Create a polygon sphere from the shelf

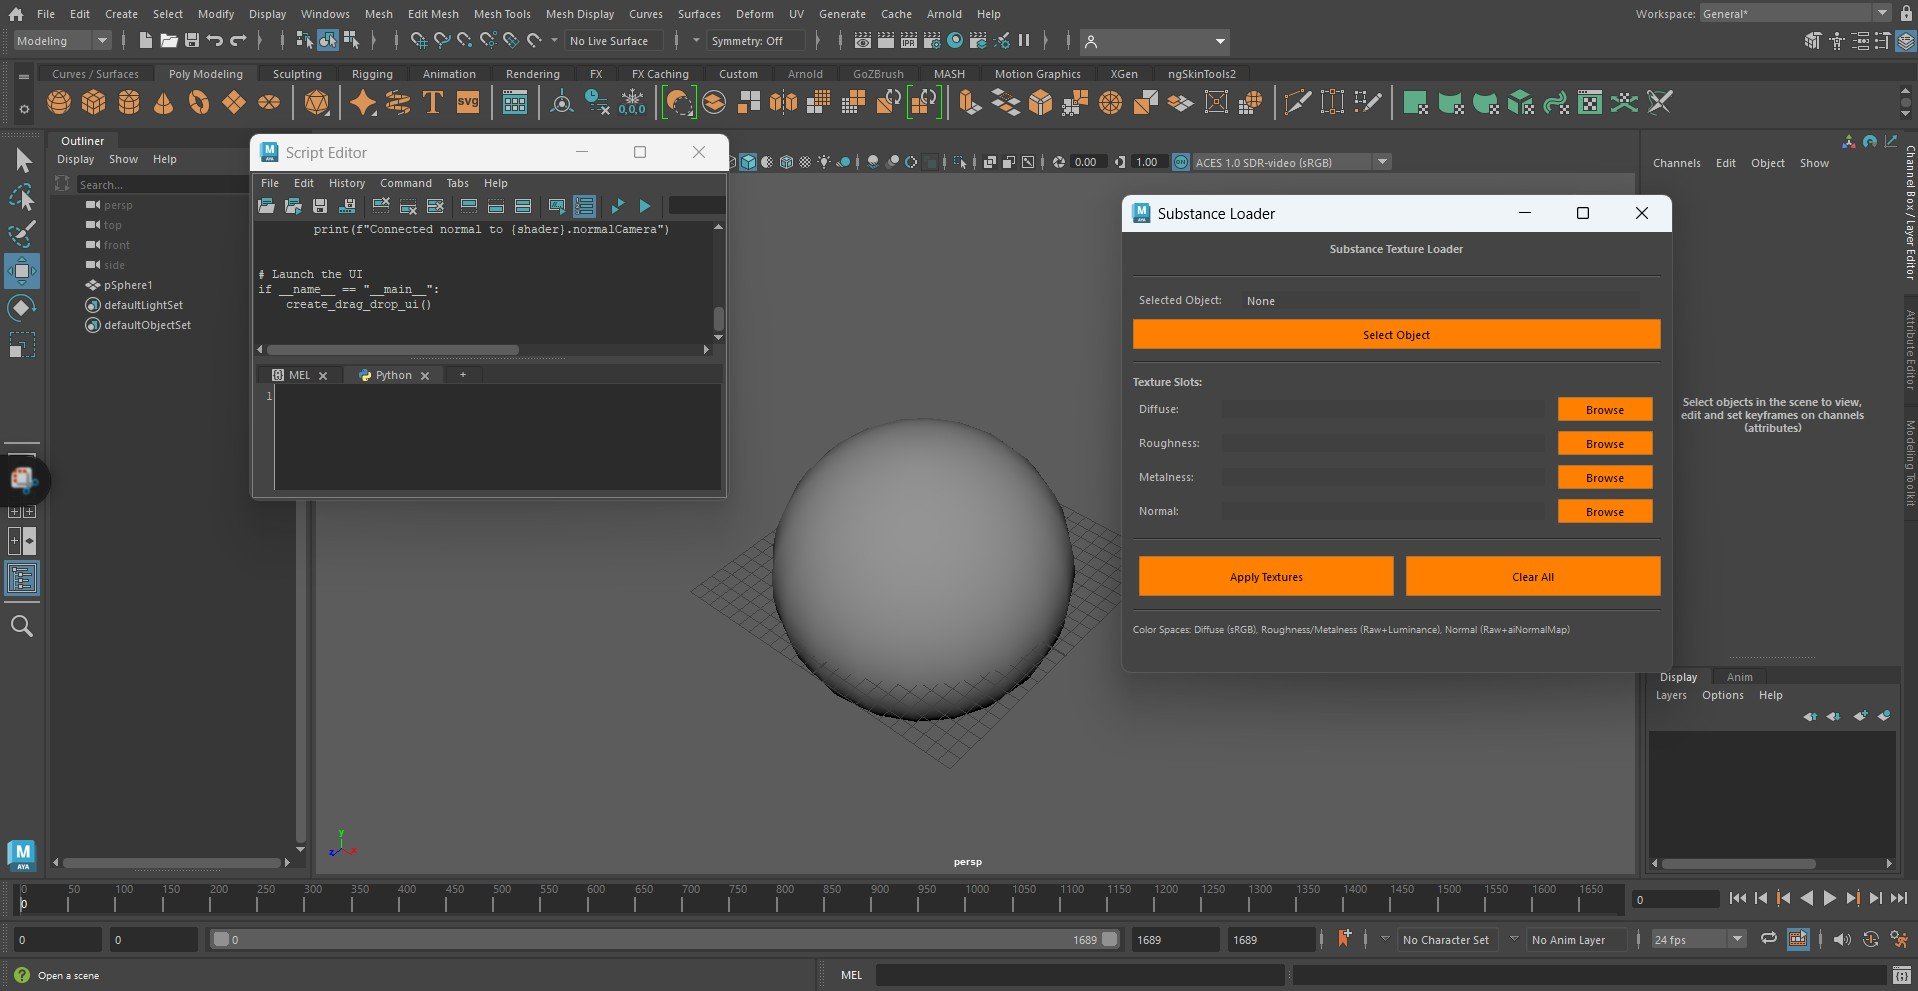click(x=59, y=102)
